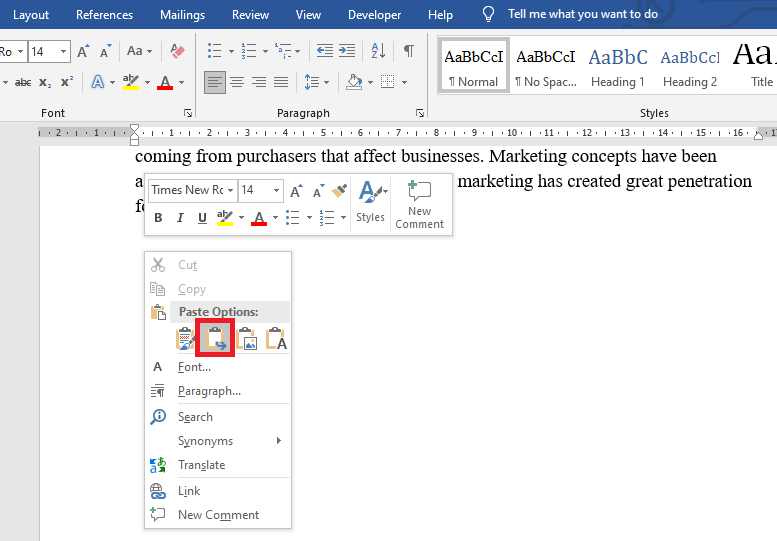
Task: Choose Picture paste option
Action: tap(246, 339)
